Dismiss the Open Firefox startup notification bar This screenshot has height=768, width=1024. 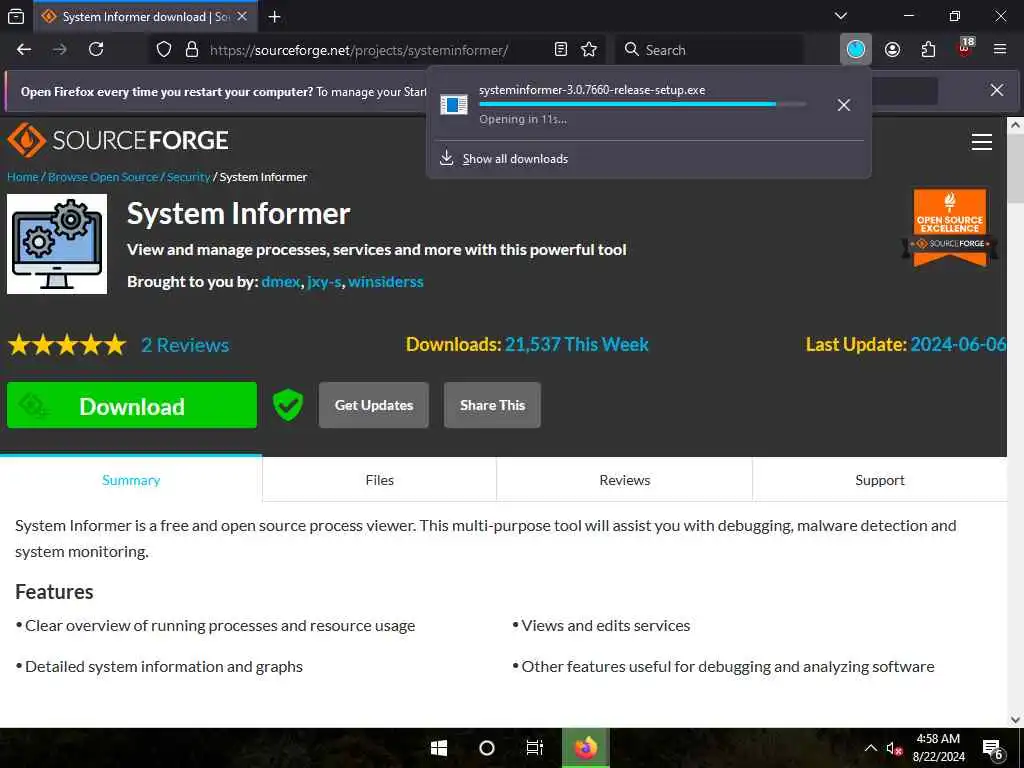tap(997, 90)
